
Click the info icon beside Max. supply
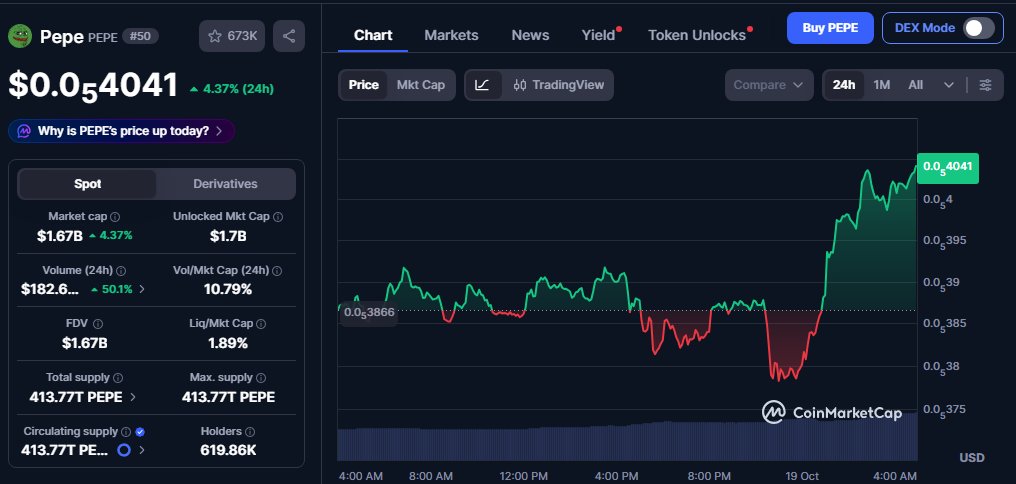coord(260,378)
